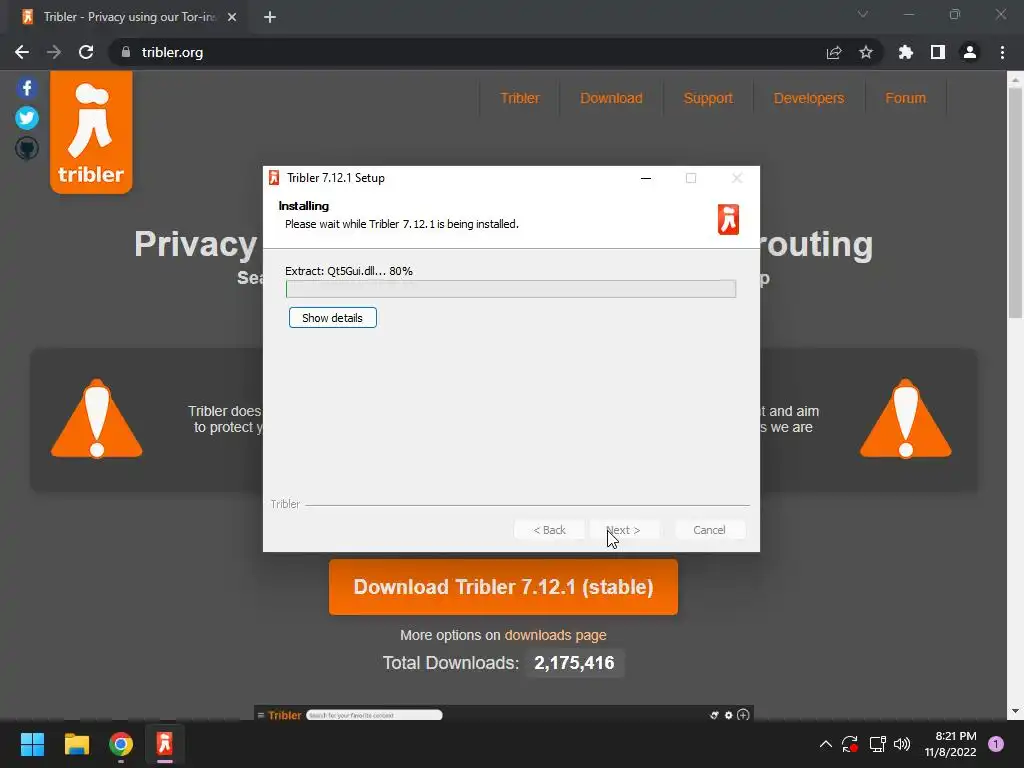This screenshot has width=1024, height=768.
Task: Open volume speaker tray icon
Action: [902, 744]
